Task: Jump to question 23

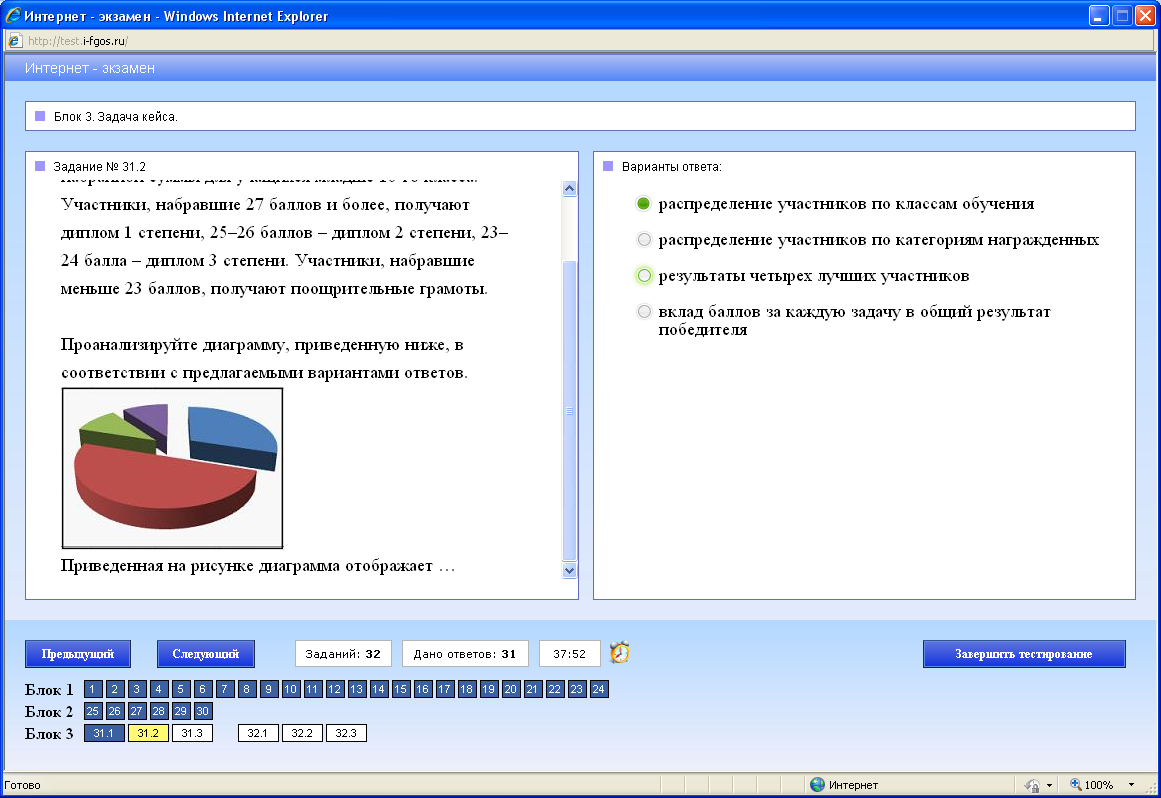Action: point(577,689)
